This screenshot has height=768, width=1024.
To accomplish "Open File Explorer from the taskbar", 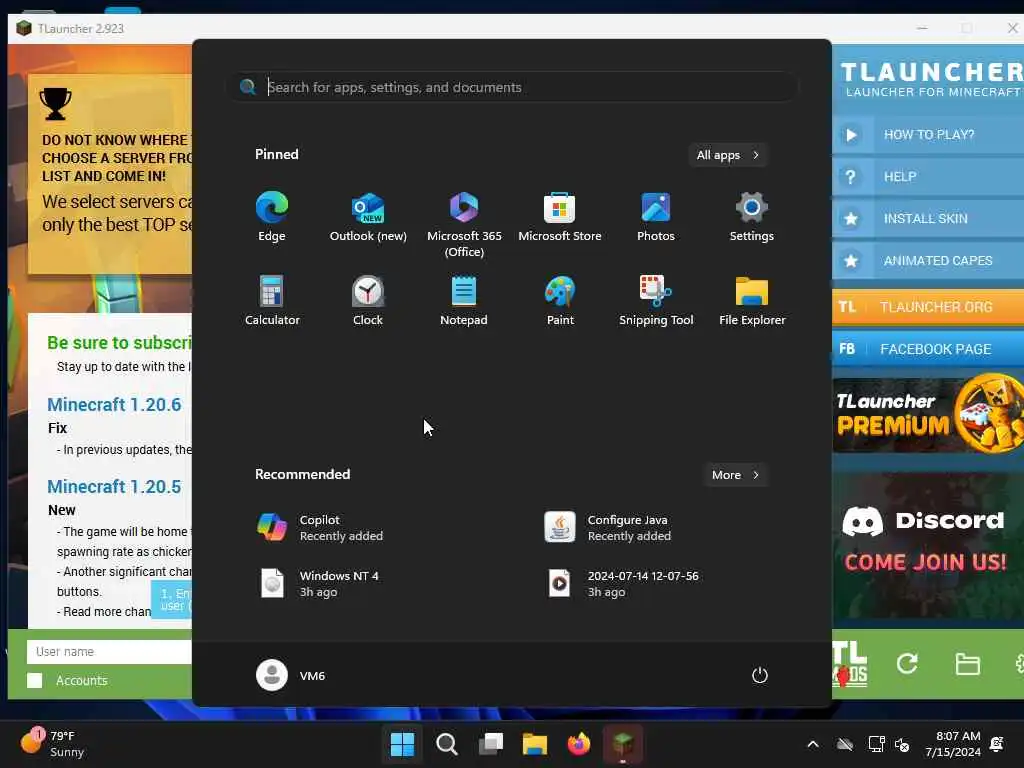I will pyautogui.click(x=534, y=744).
